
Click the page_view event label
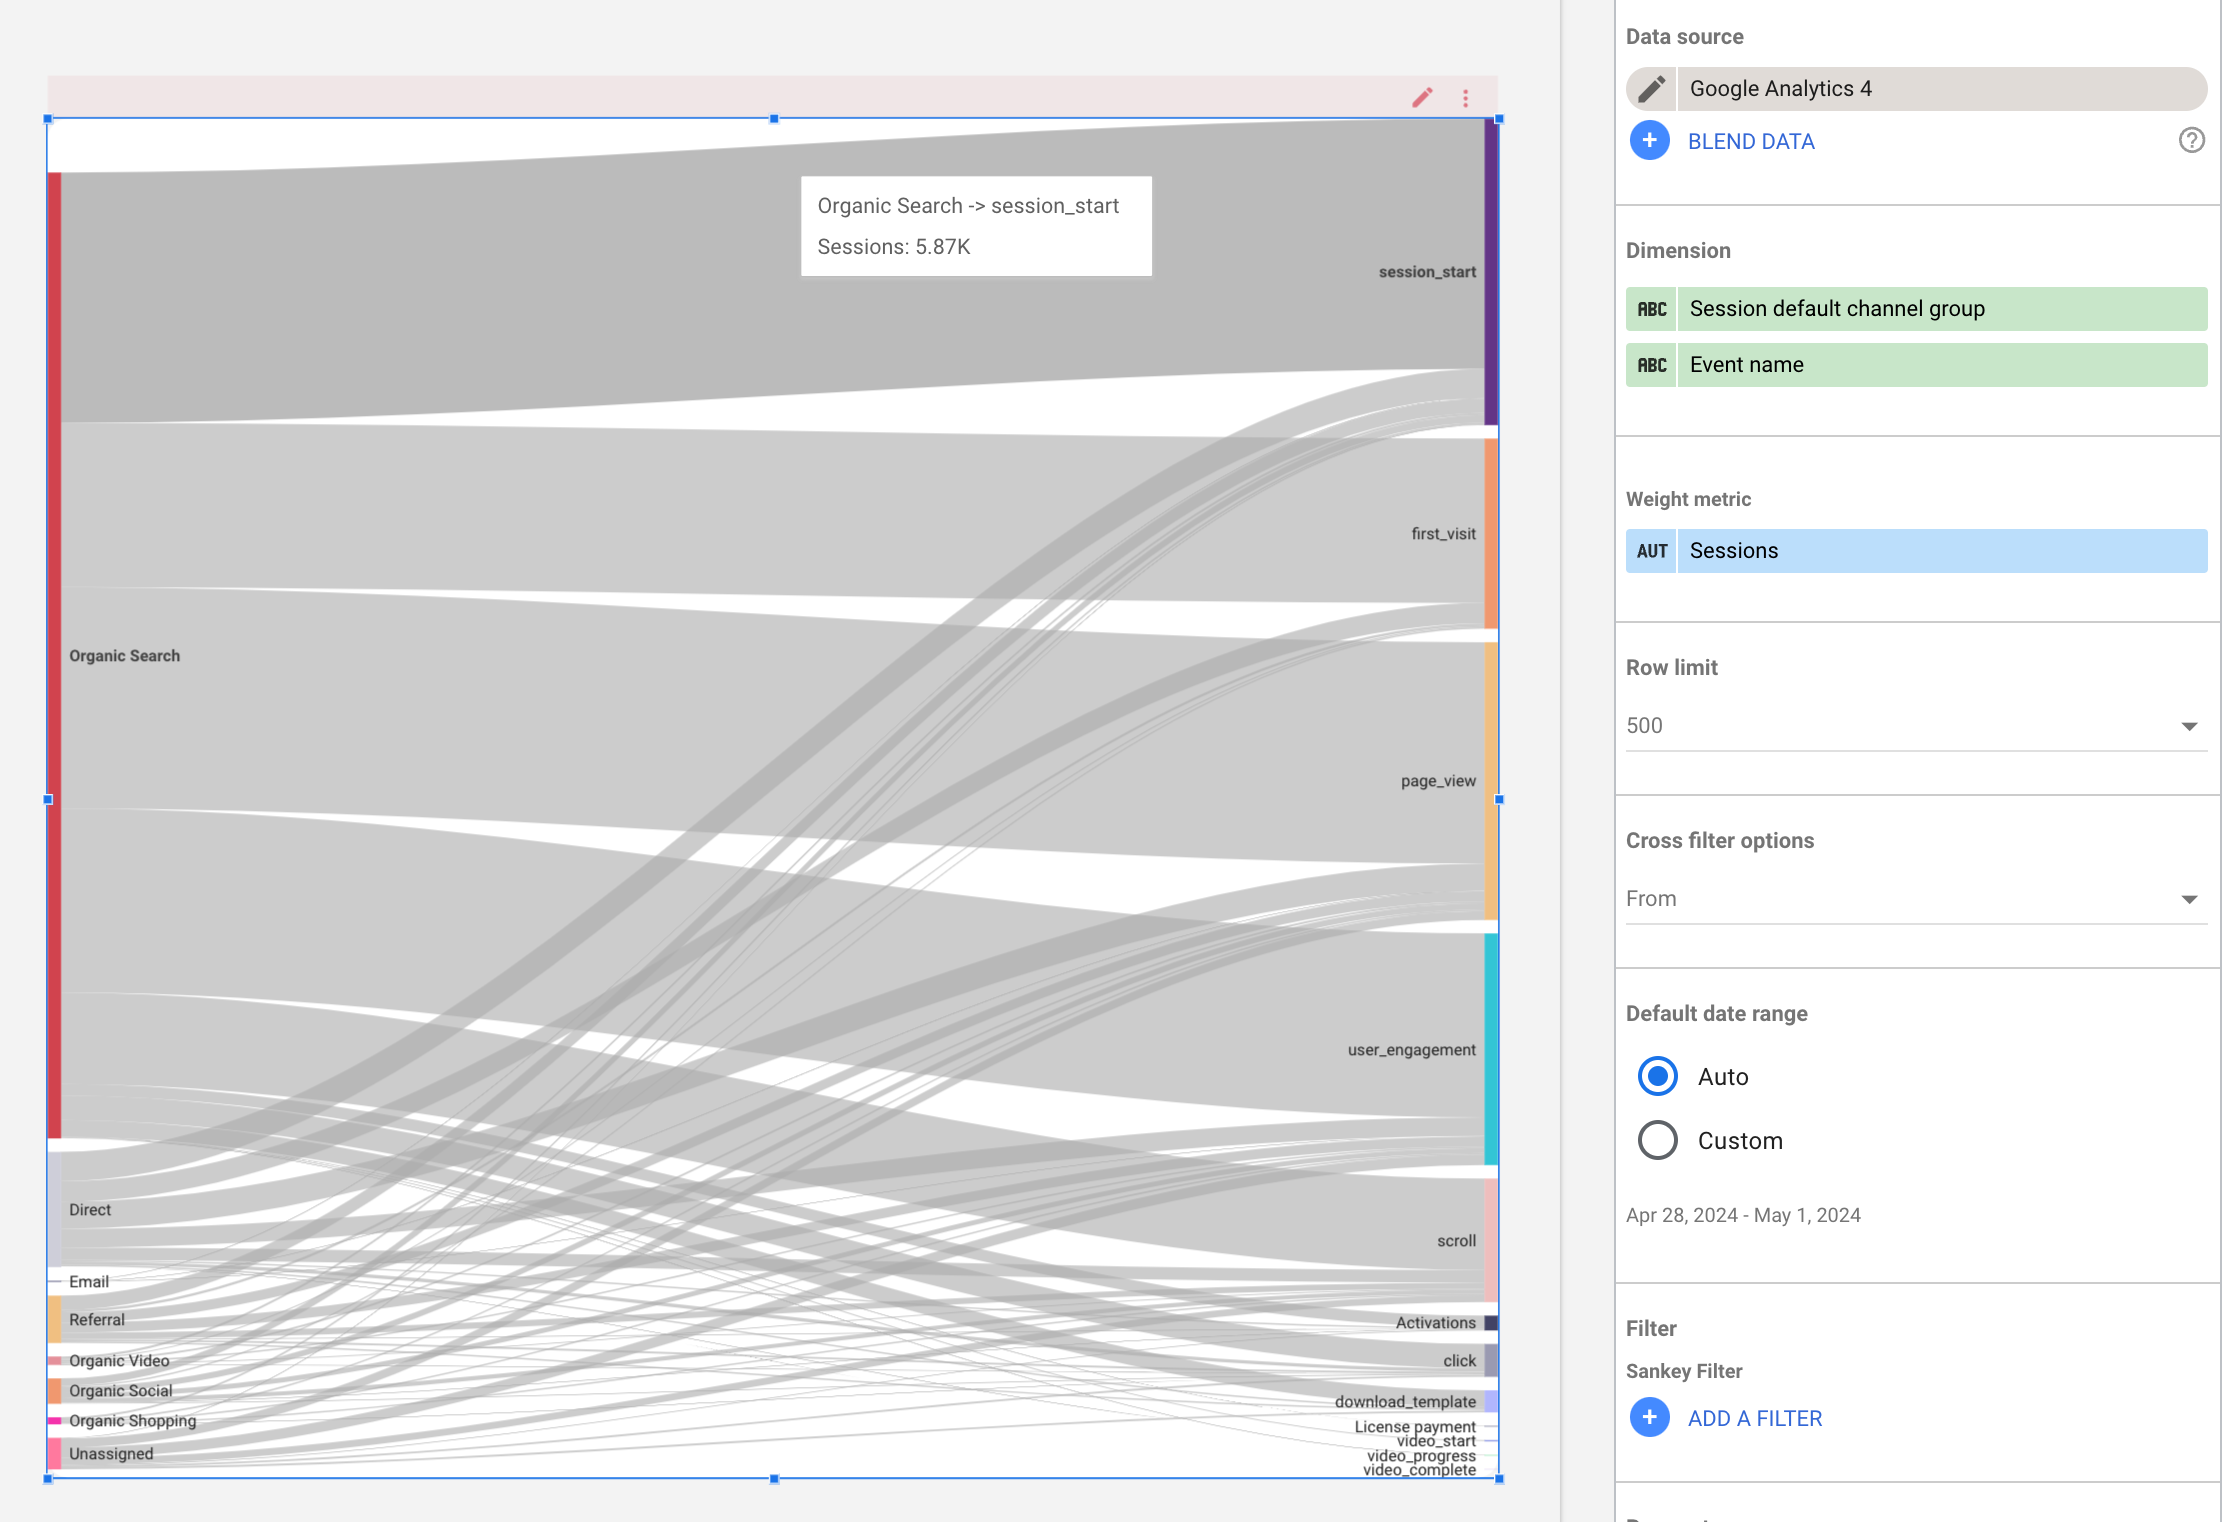[x=1438, y=781]
